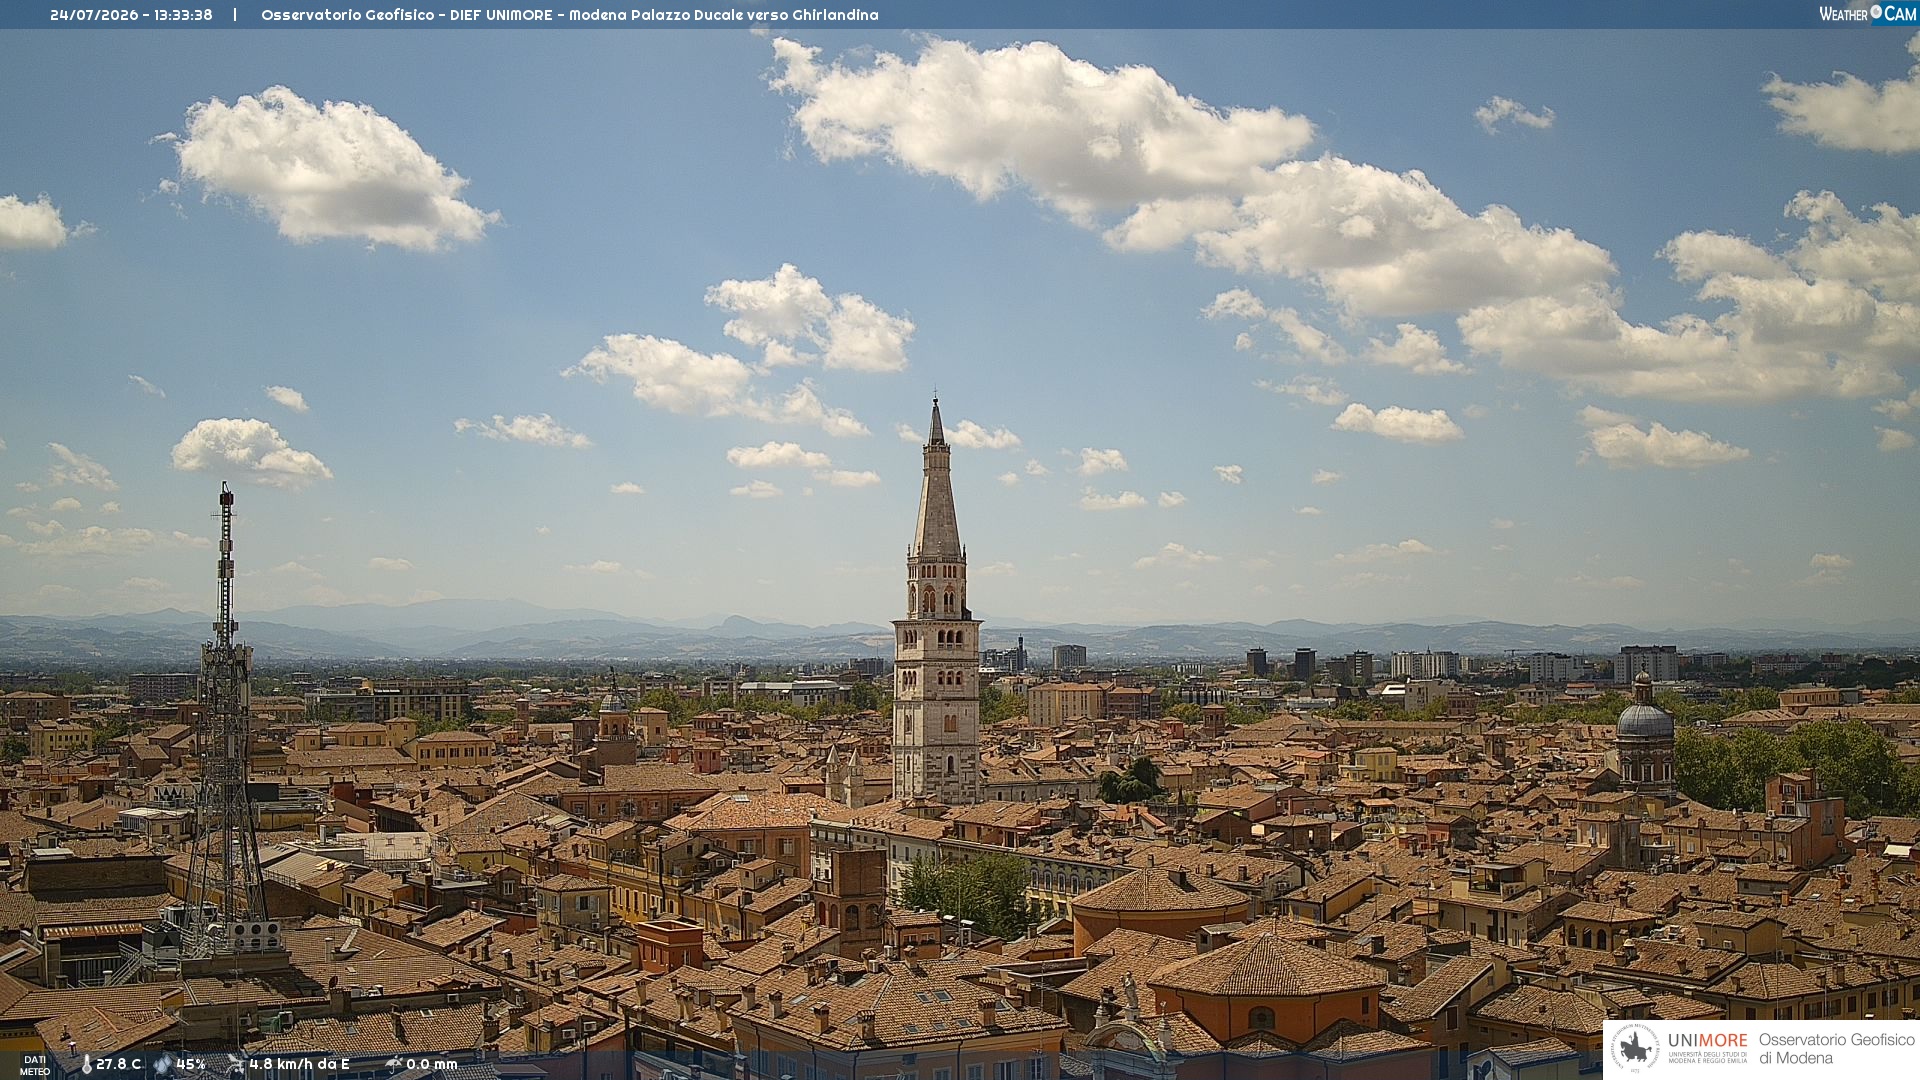This screenshot has width=1920, height=1080.
Task: Click the rainfall value 0.0 mm
Action: coord(432,1065)
